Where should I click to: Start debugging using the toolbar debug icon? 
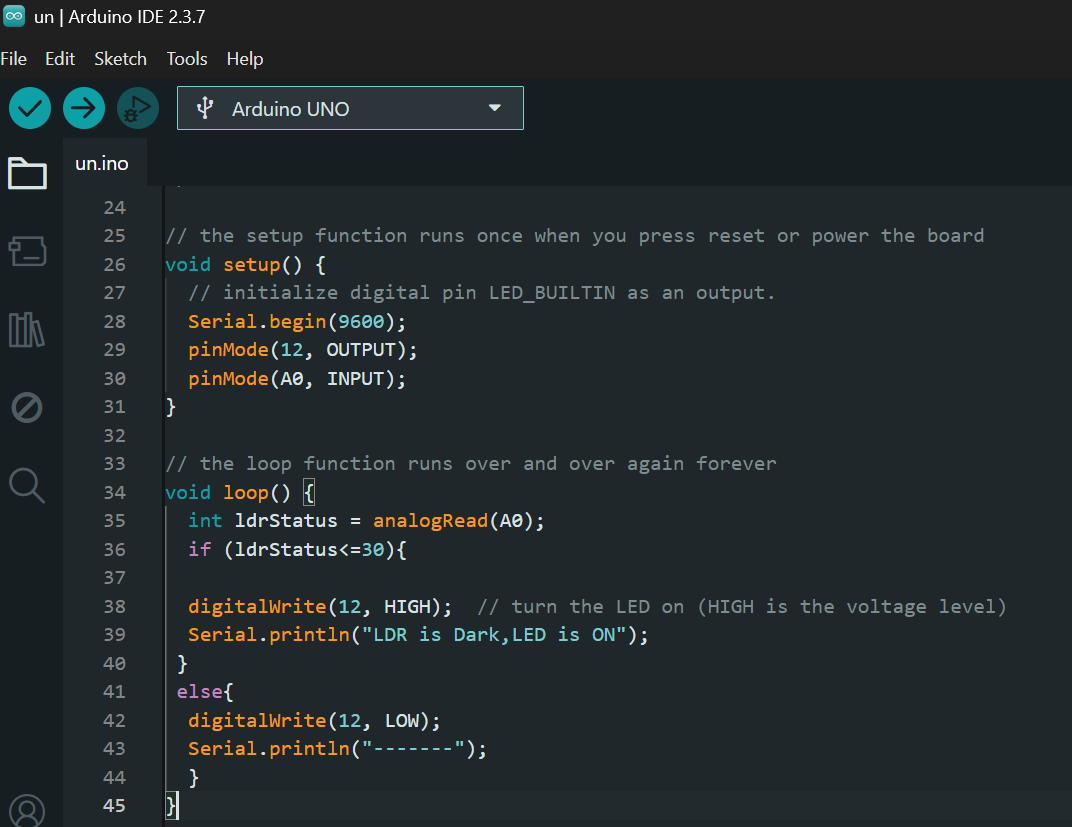coord(138,108)
